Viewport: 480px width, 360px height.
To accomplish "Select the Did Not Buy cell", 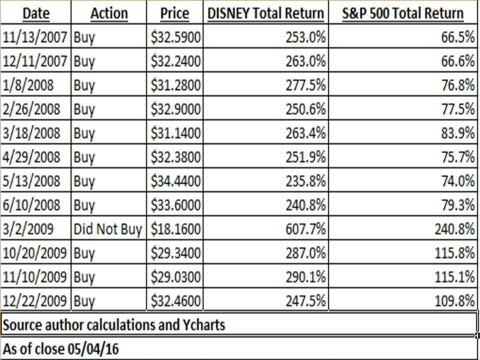I will tap(109, 229).
